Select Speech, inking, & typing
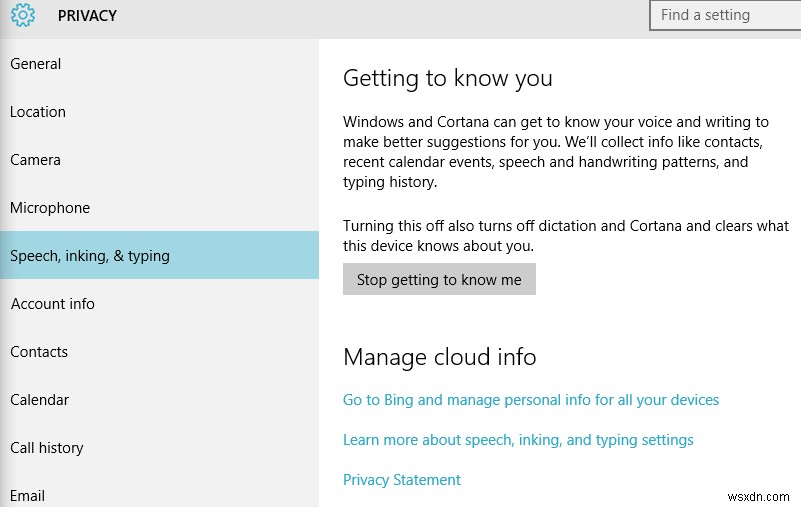The image size is (801, 507). [90, 256]
